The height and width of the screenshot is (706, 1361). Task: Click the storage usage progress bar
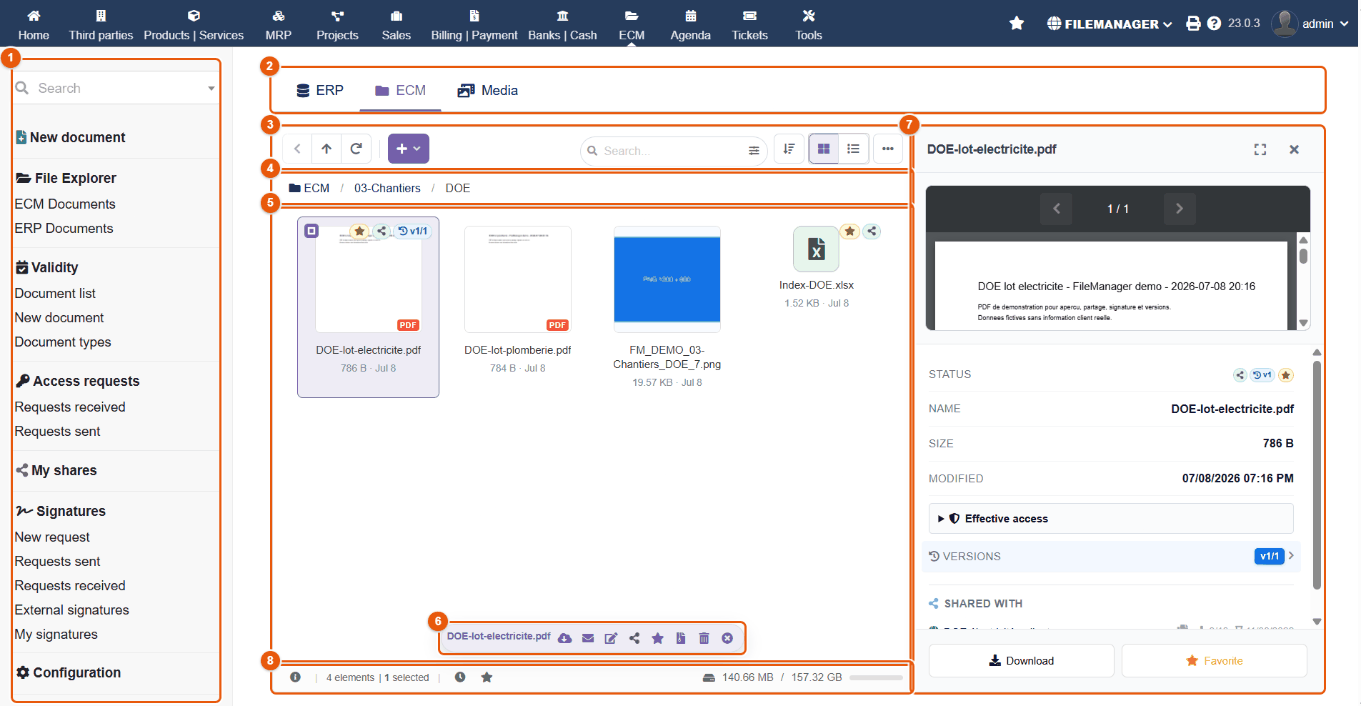[875, 677]
